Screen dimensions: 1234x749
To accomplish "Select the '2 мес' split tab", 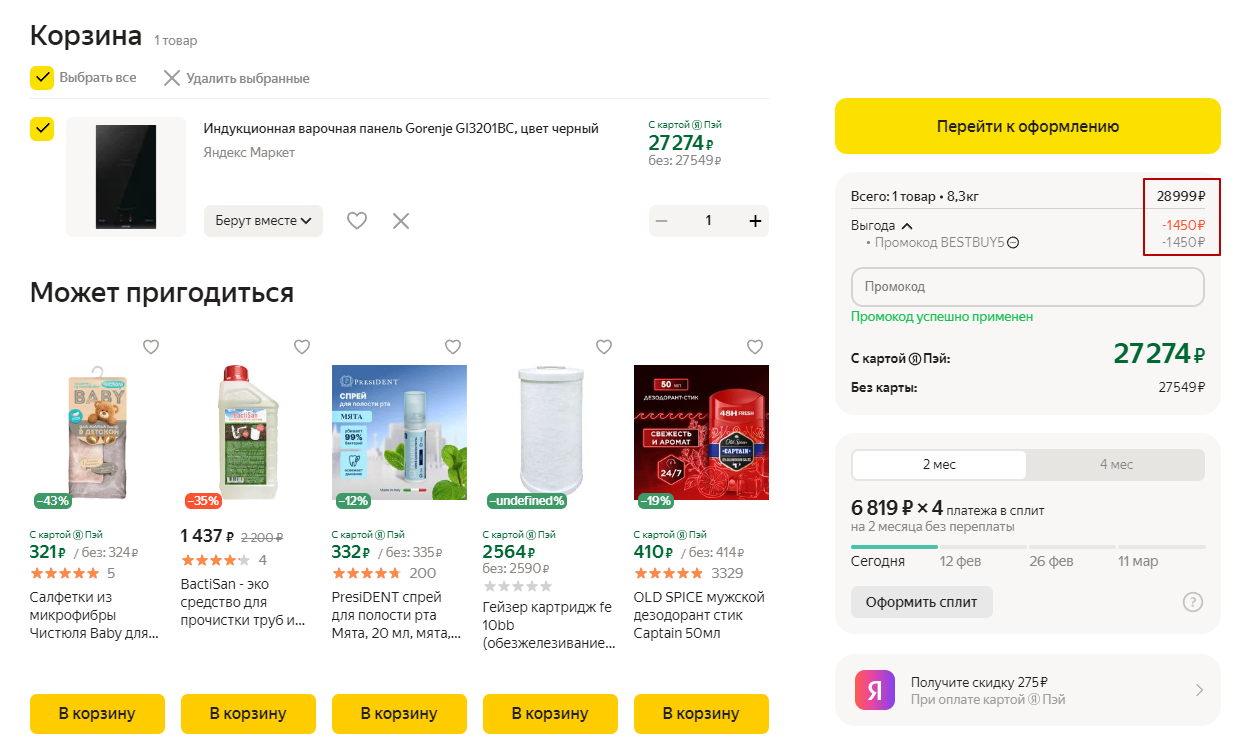I will [x=939, y=465].
